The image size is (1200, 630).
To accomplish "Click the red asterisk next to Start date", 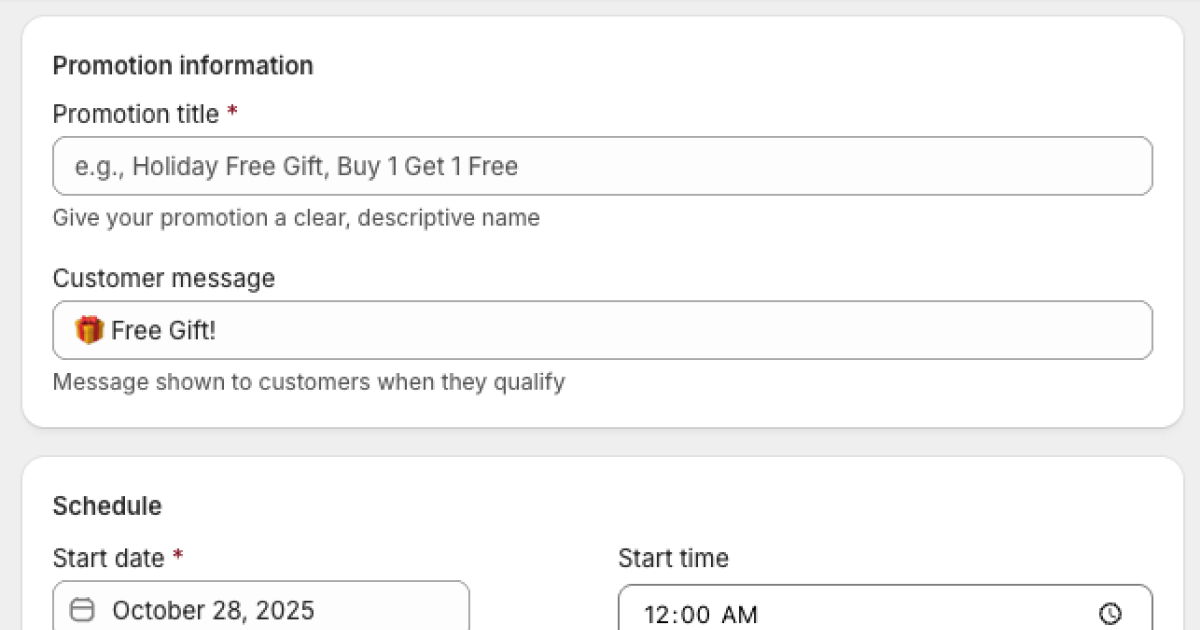I will (x=178, y=558).
